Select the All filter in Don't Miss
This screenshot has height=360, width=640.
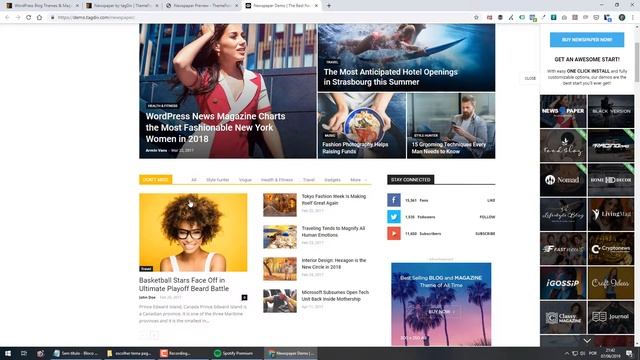point(194,180)
